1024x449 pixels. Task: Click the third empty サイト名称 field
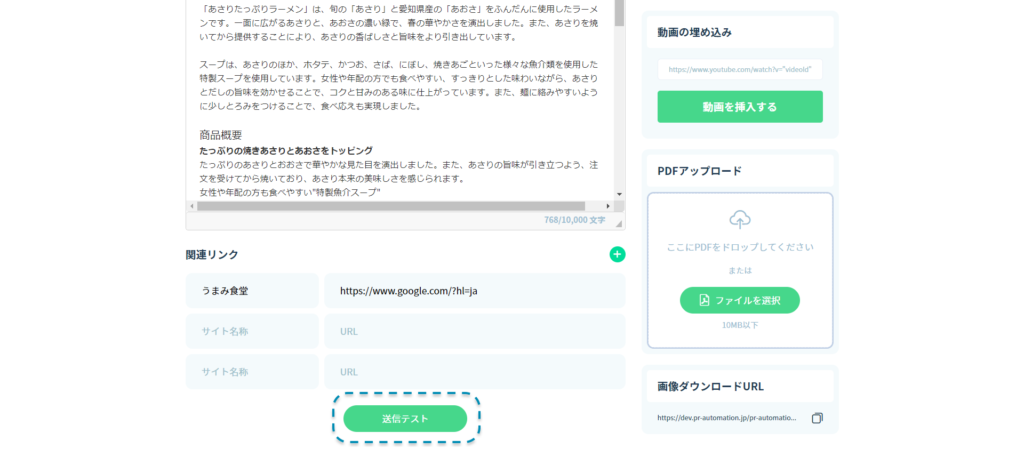252,371
